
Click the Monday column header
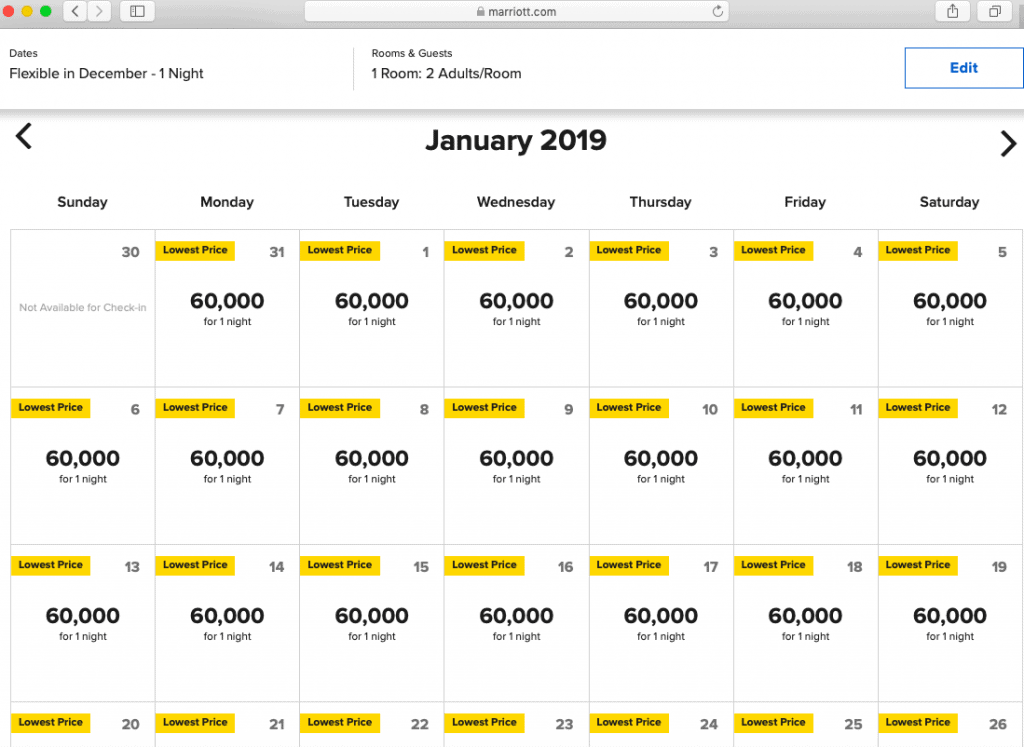click(227, 202)
